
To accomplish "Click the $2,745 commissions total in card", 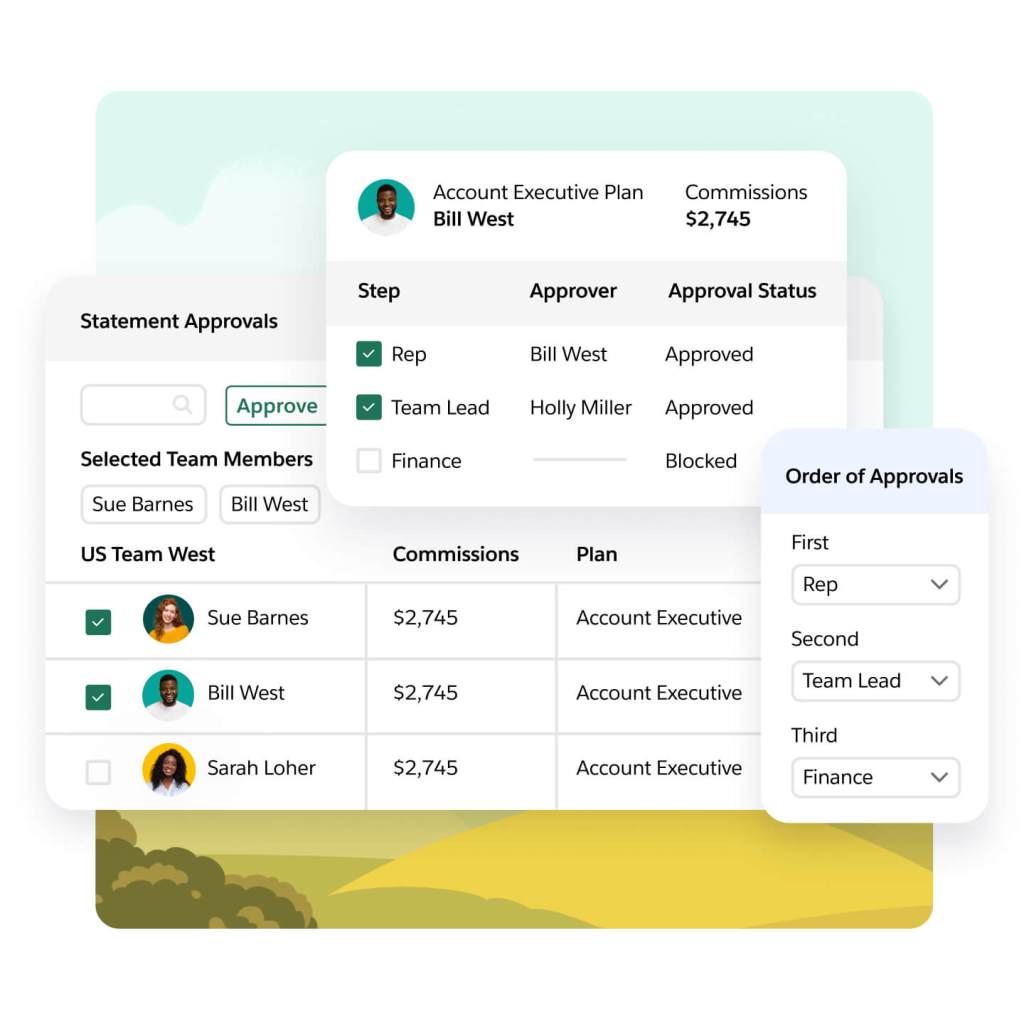I will point(718,219).
